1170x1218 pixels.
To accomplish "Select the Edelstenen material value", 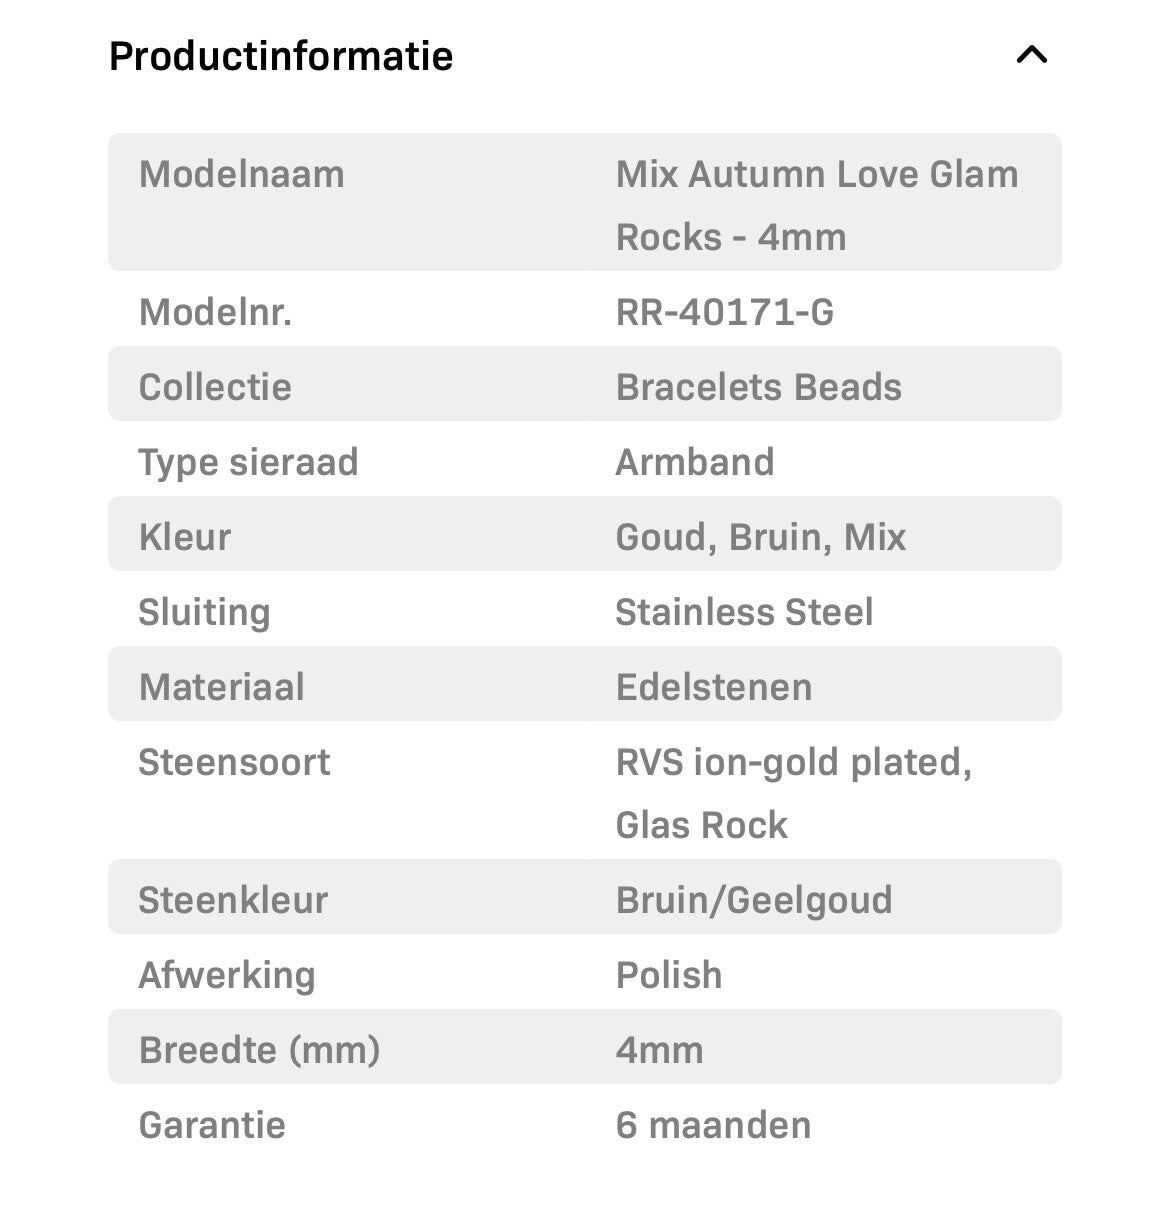I will click(x=714, y=687).
